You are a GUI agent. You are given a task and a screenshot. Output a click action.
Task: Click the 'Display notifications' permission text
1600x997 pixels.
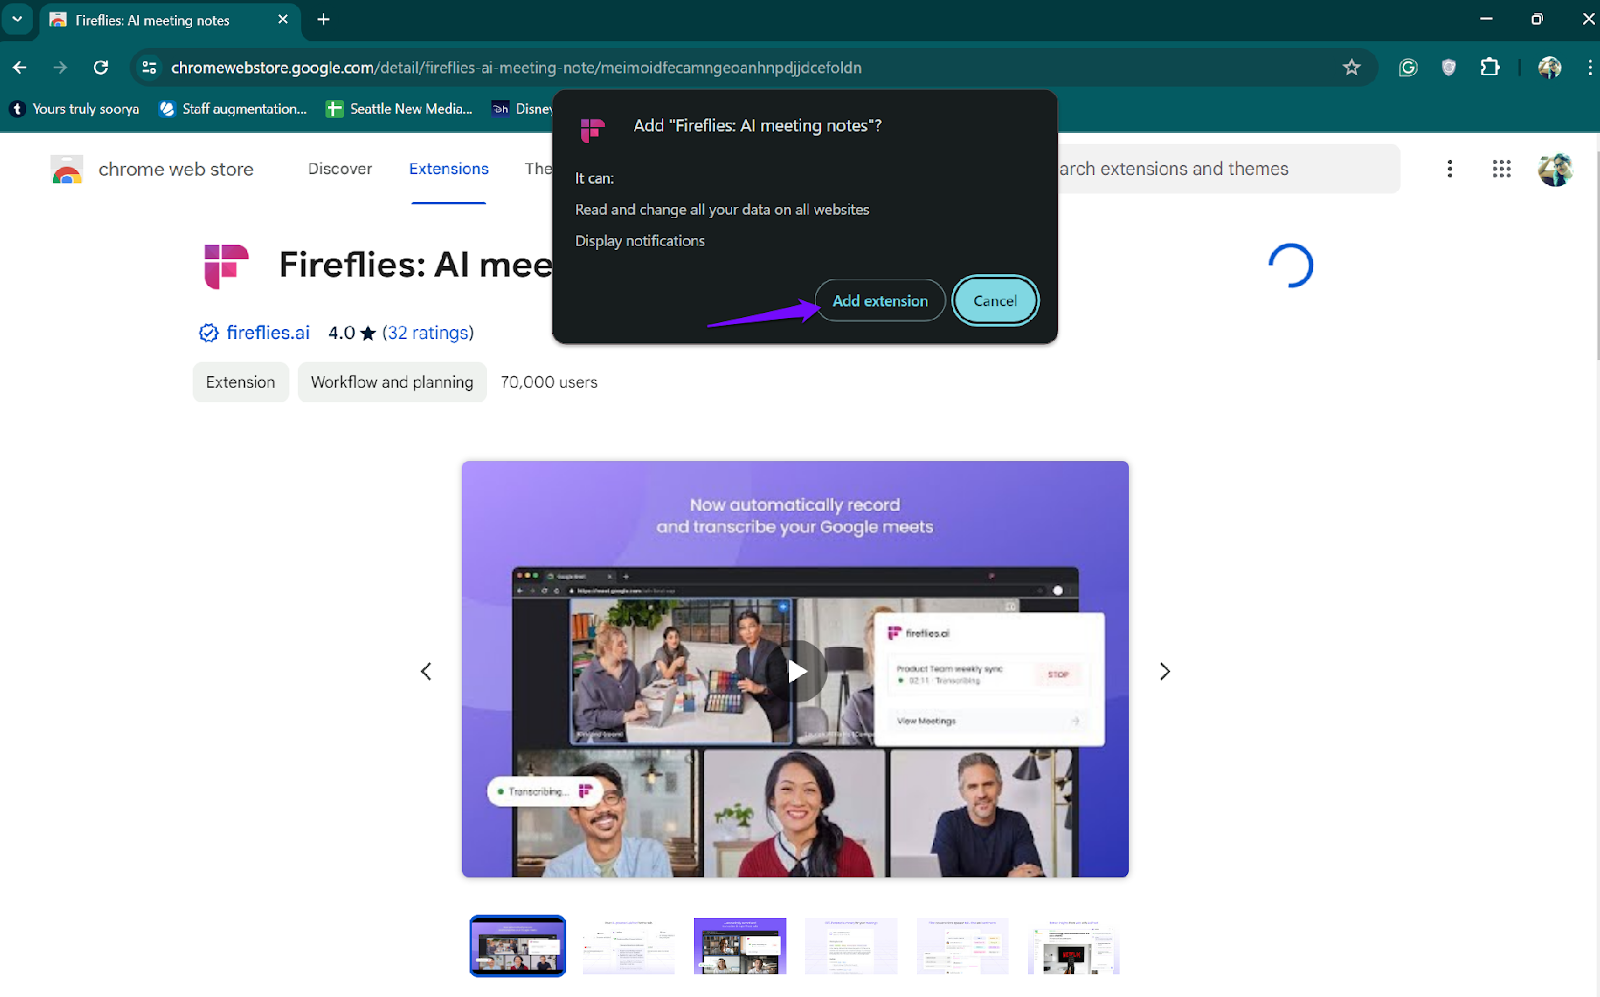pyautogui.click(x=640, y=241)
